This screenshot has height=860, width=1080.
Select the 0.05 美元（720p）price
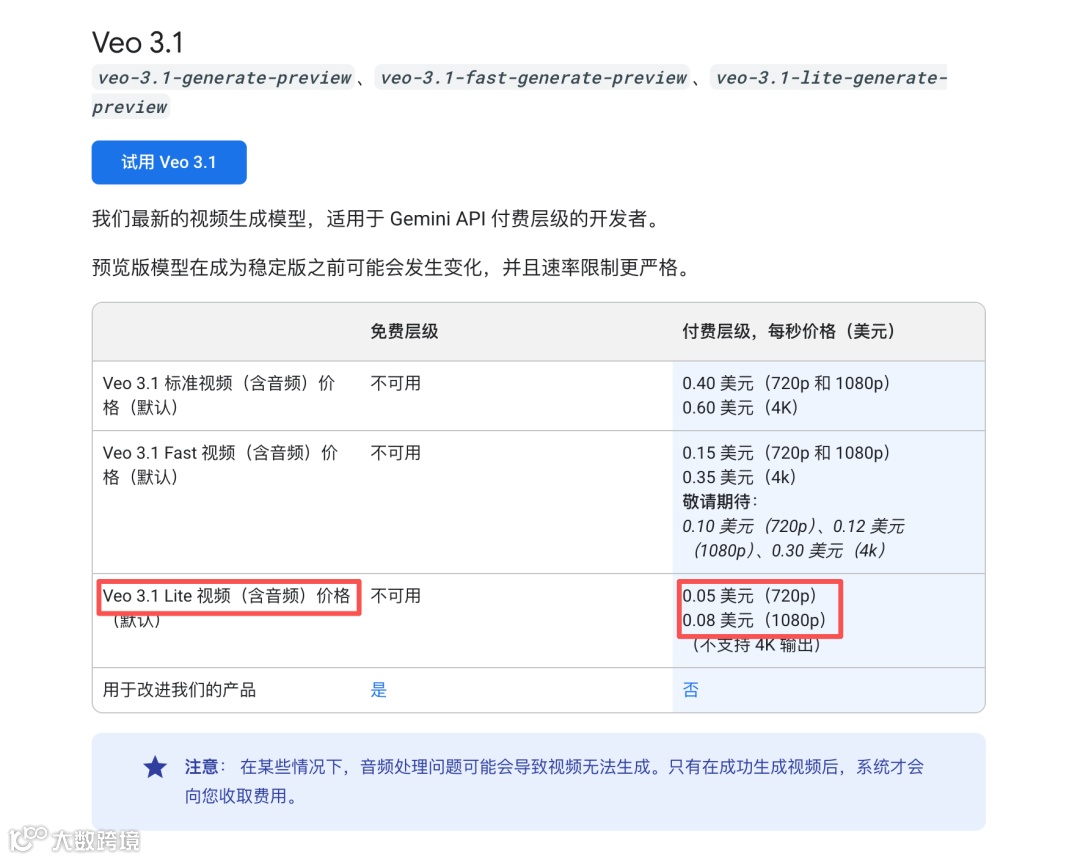[x=749, y=596]
